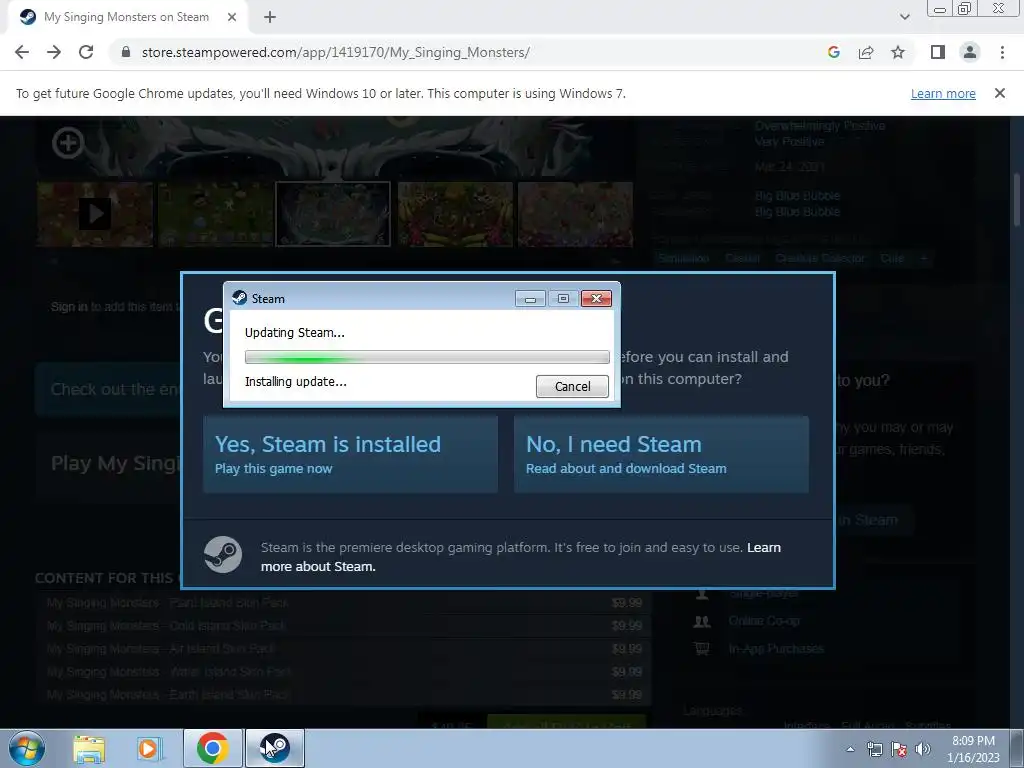The height and width of the screenshot is (768, 1024).
Task: Click the Updating Steam progress bar
Action: (427, 357)
